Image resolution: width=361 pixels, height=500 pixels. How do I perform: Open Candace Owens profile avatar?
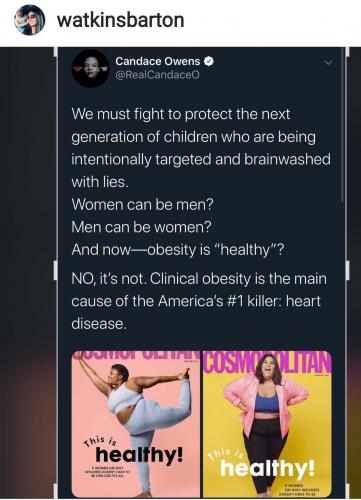point(90,68)
